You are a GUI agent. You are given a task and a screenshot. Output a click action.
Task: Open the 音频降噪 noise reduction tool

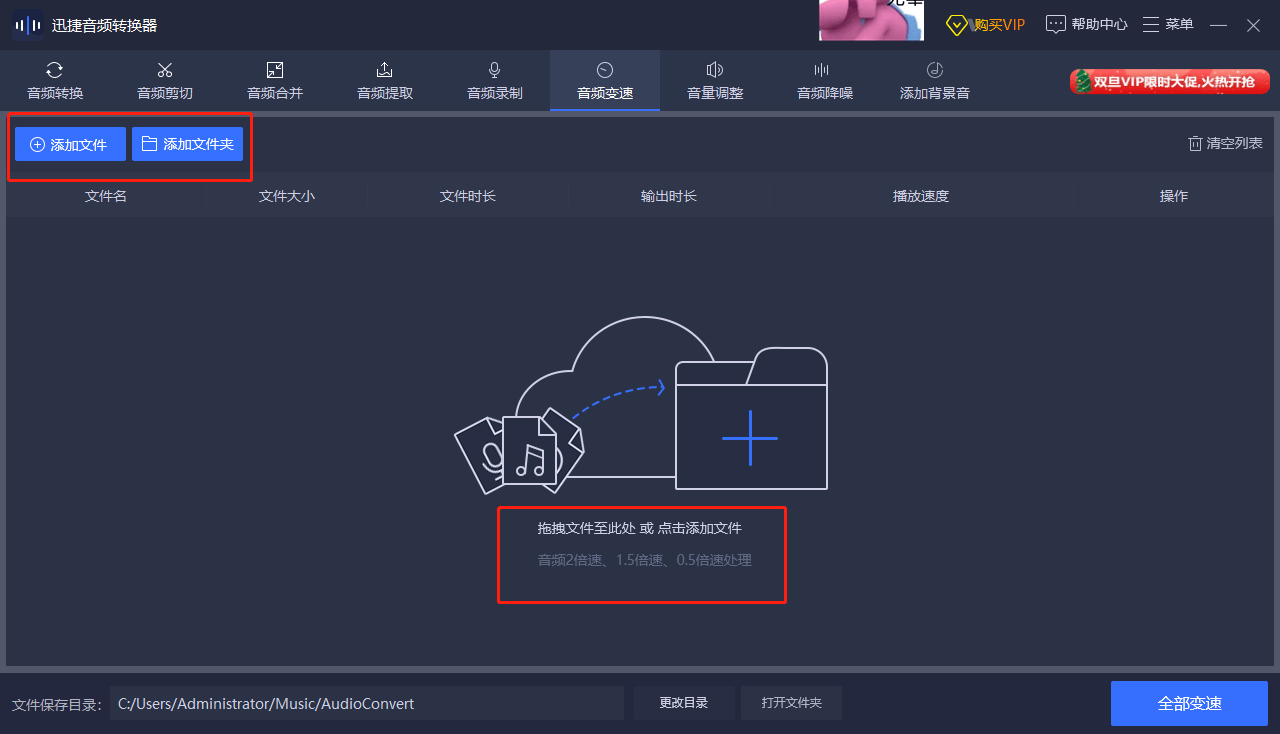pos(825,81)
